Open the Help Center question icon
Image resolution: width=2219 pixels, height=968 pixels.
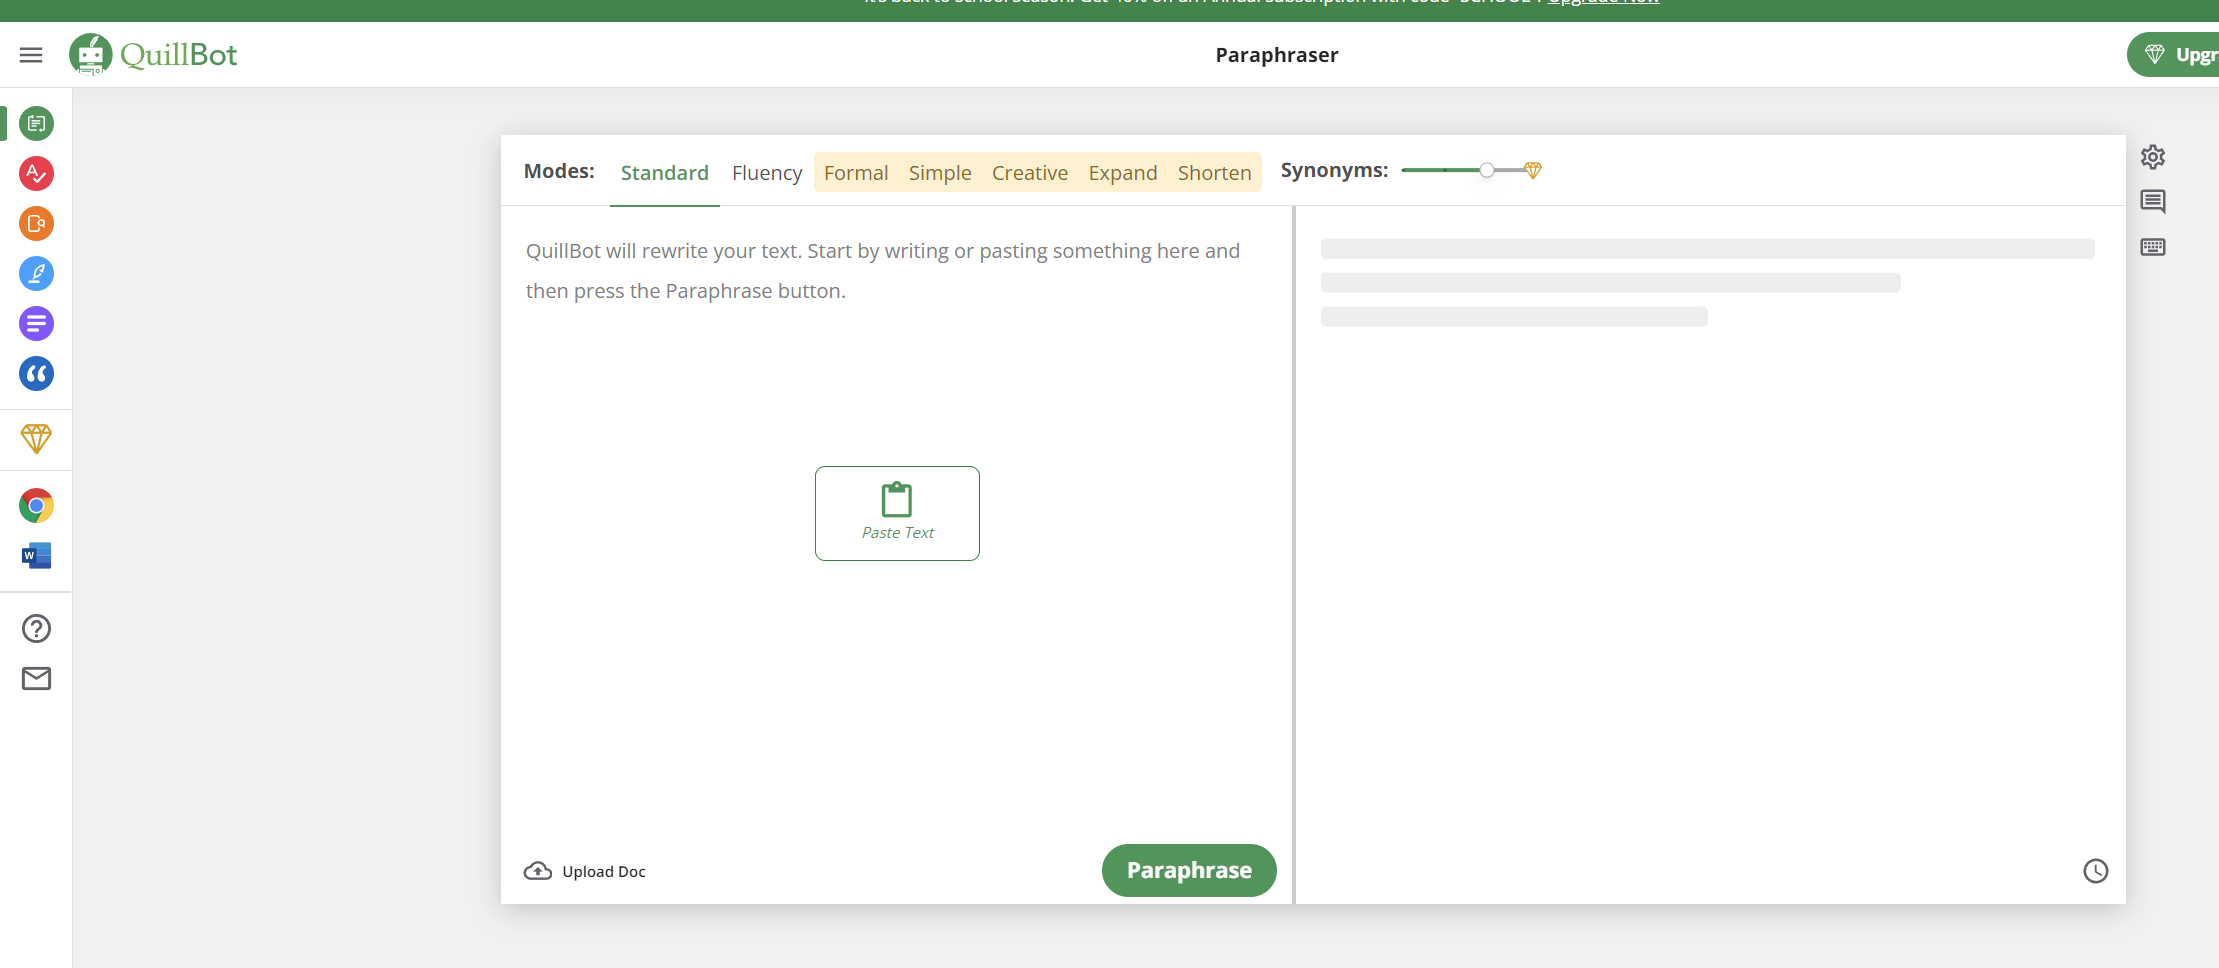coord(36,629)
